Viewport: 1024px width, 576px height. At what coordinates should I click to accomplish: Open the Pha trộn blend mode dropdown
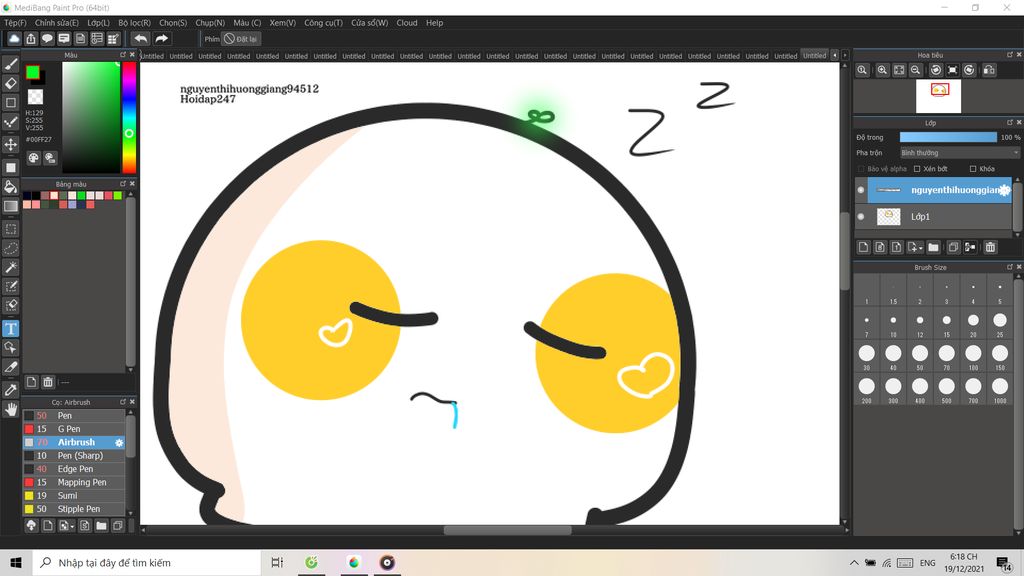click(959, 153)
